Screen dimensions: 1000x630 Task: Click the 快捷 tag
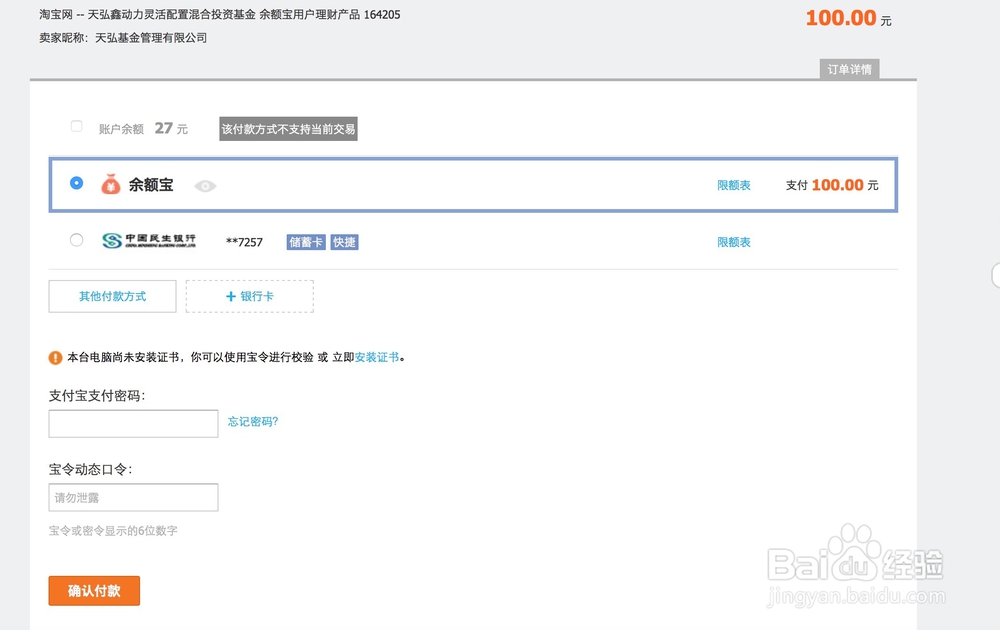pos(344,242)
